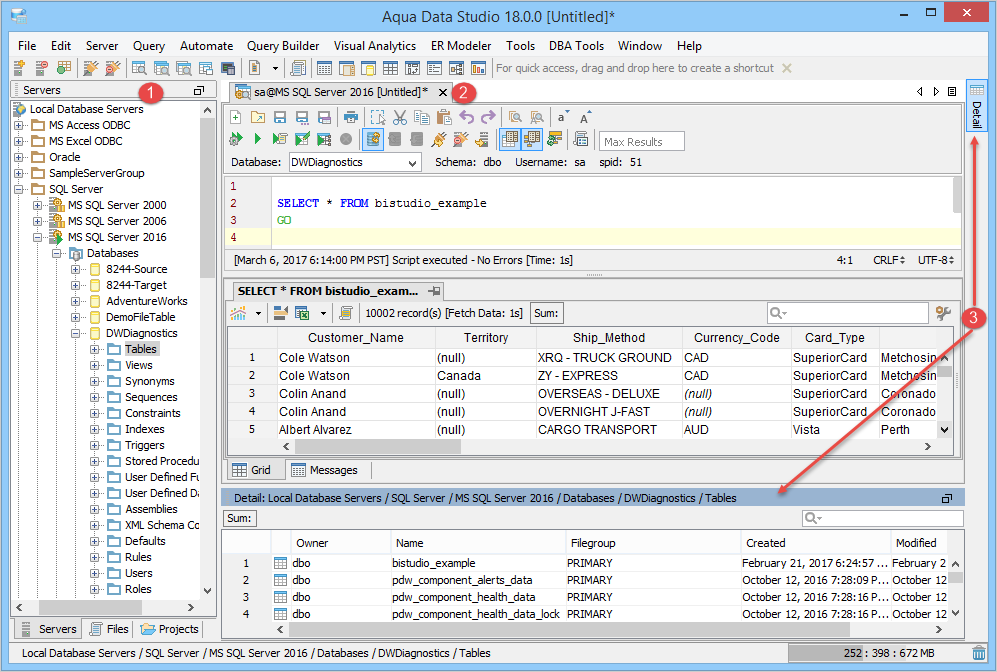Click the trash can icon in status bar
The image size is (997, 672).
click(979, 653)
